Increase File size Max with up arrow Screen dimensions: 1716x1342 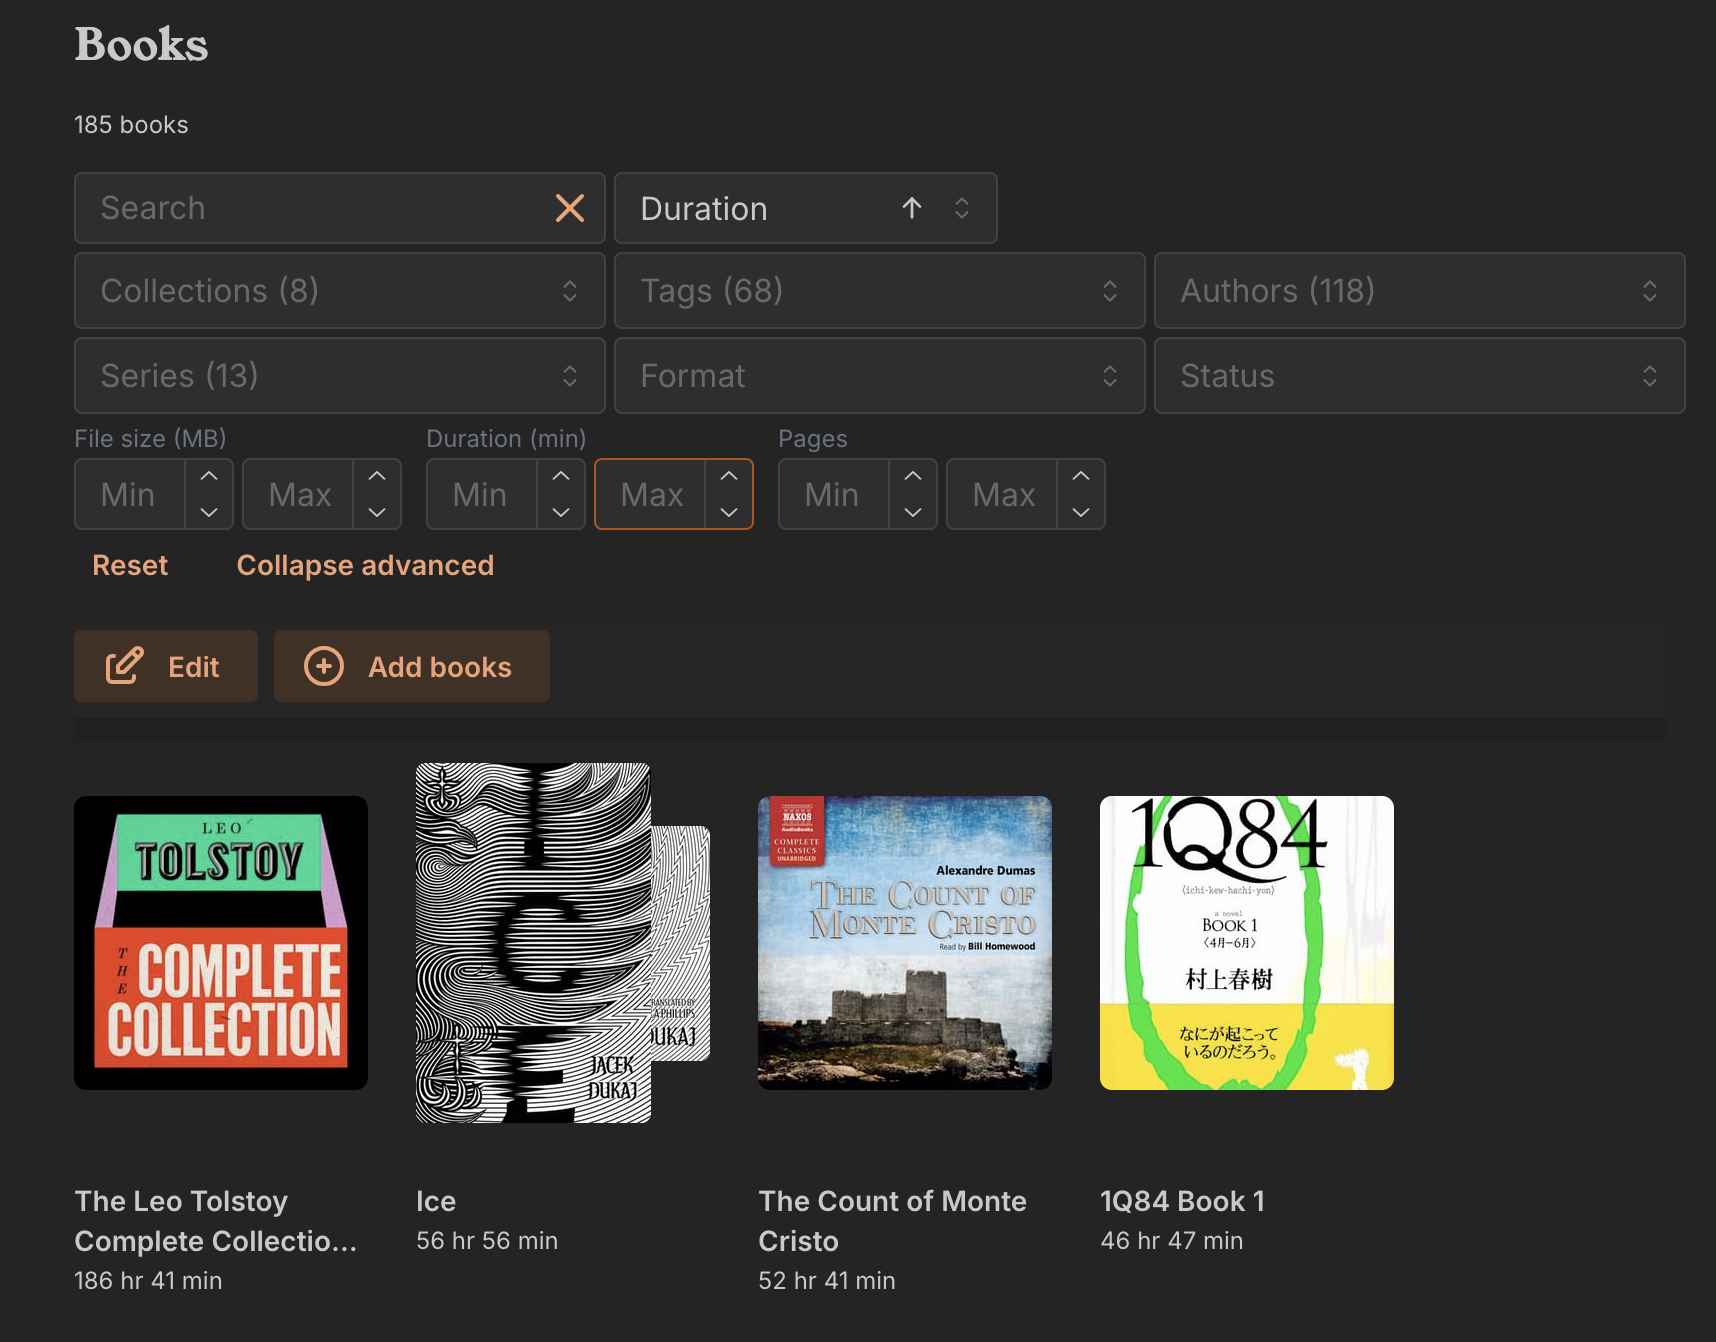coord(377,477)
